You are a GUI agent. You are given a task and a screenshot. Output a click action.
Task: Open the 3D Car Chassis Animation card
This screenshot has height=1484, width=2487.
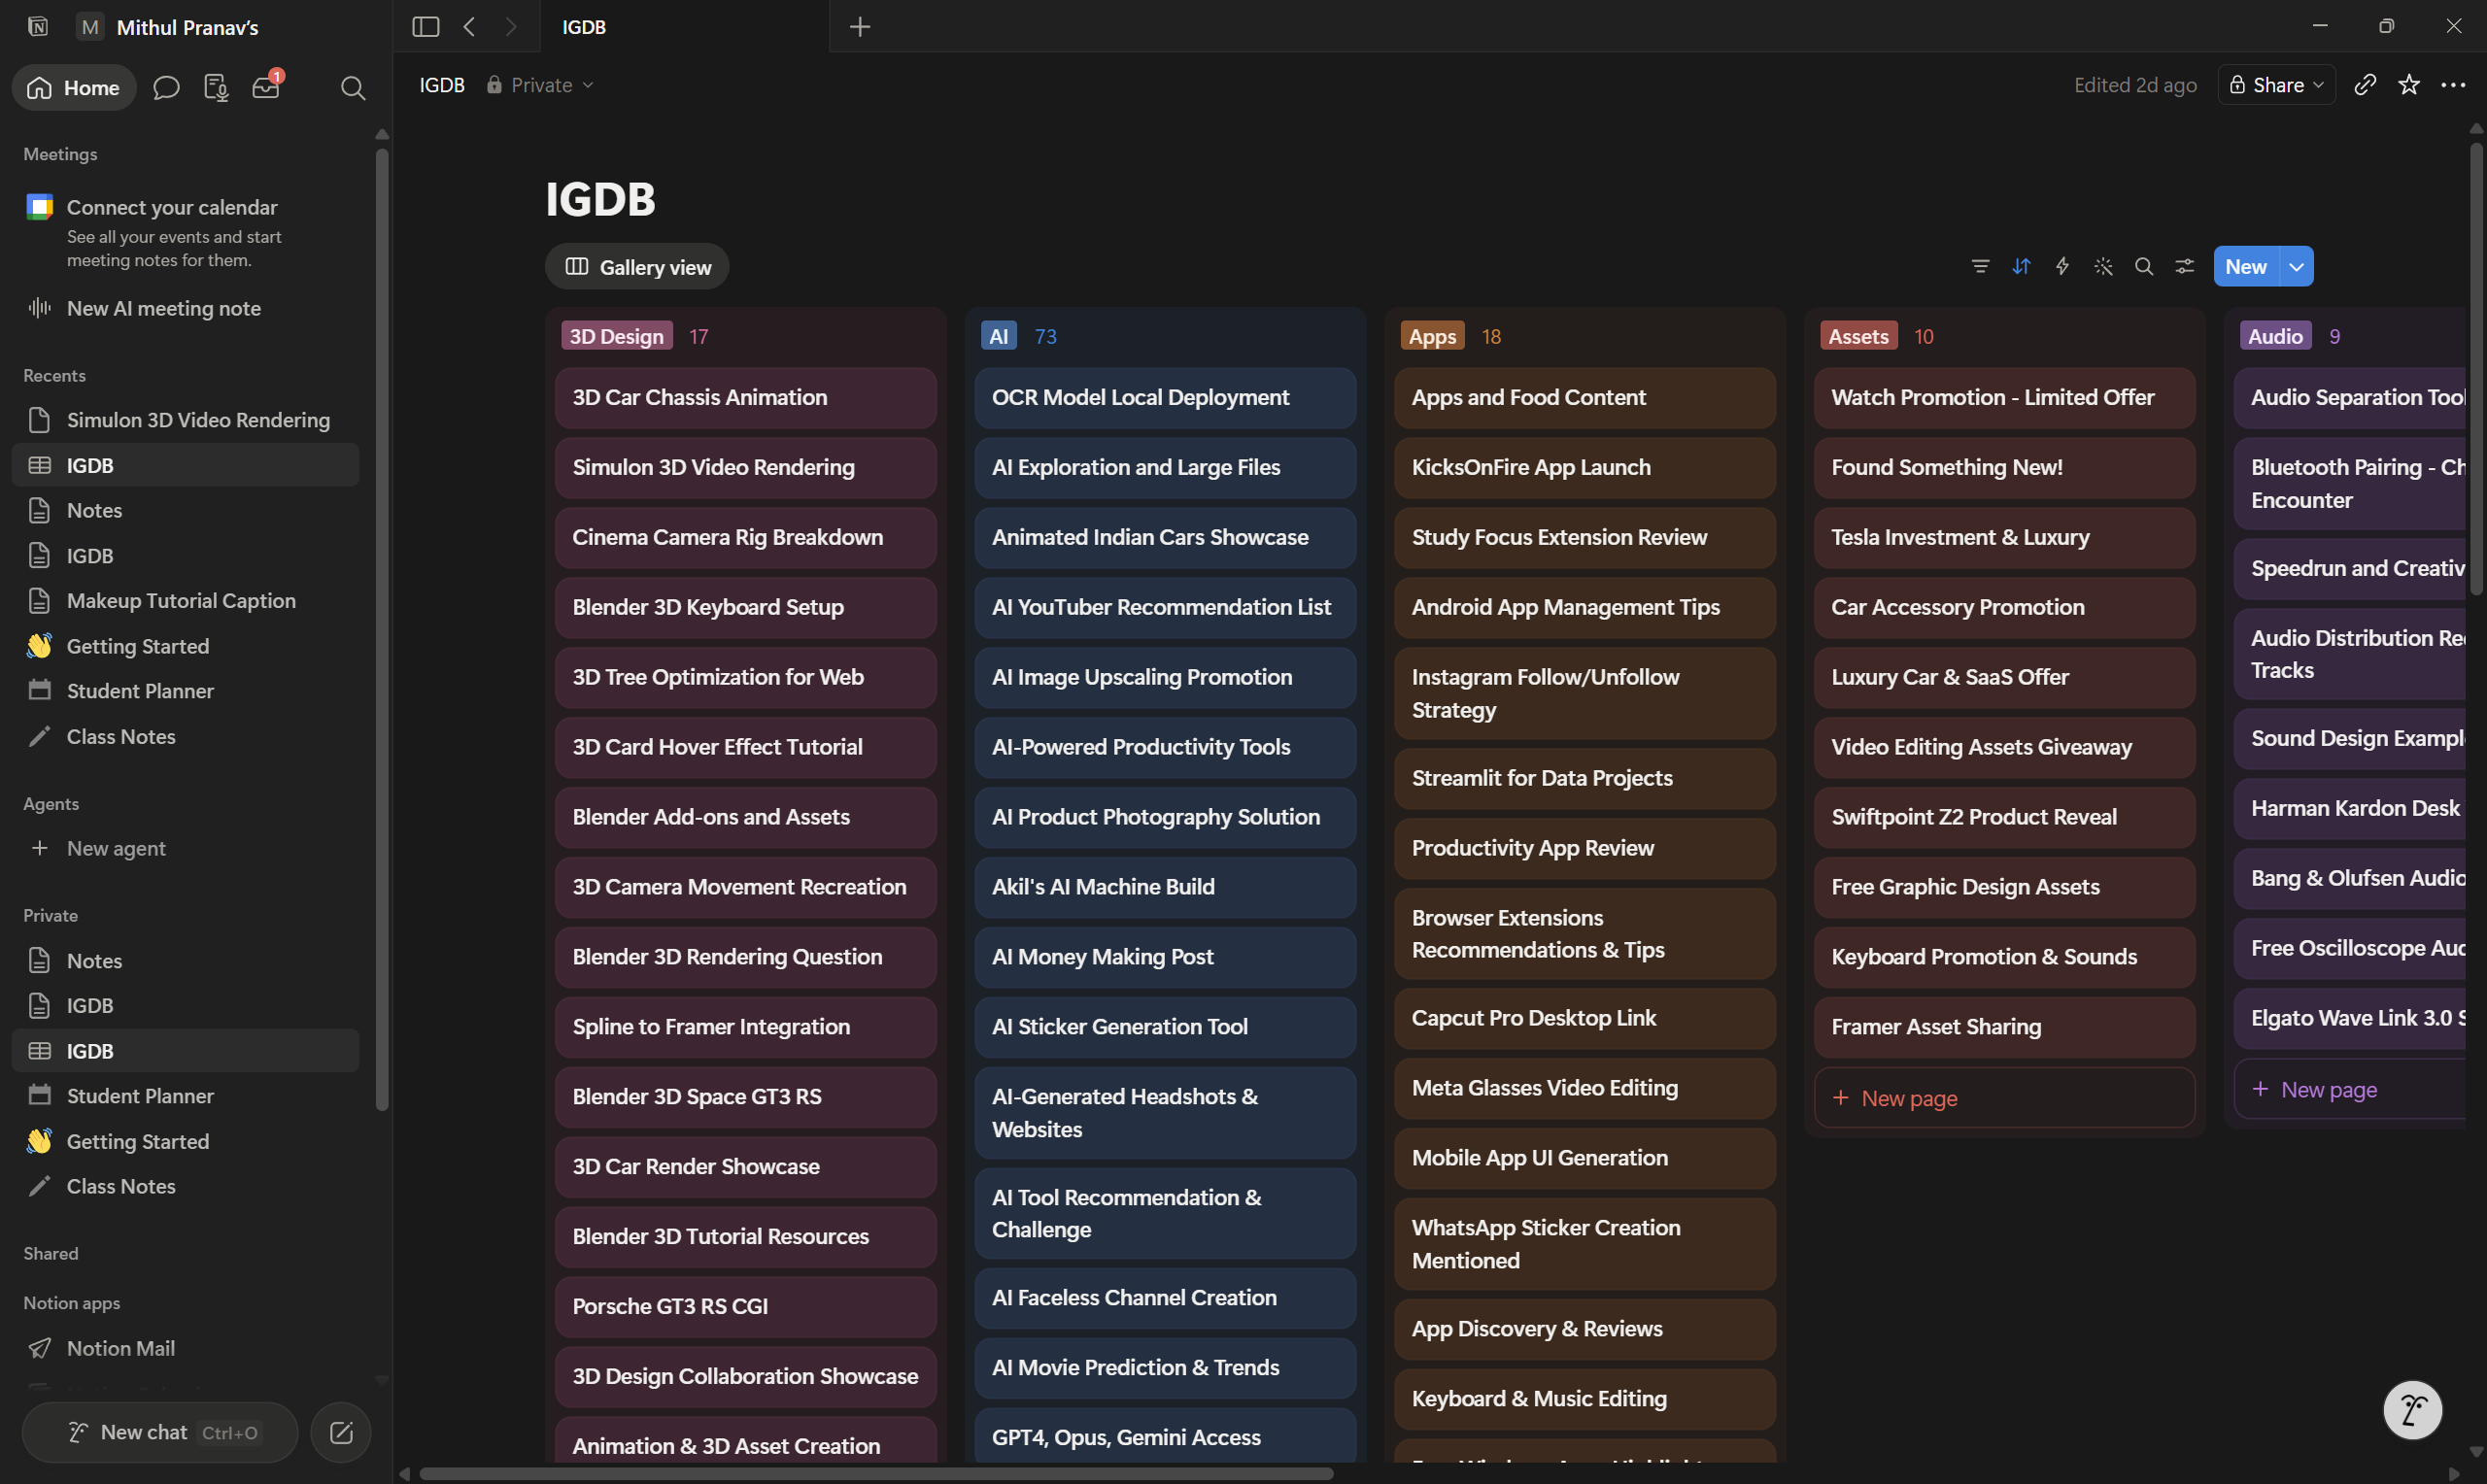[x=746, y=398]
